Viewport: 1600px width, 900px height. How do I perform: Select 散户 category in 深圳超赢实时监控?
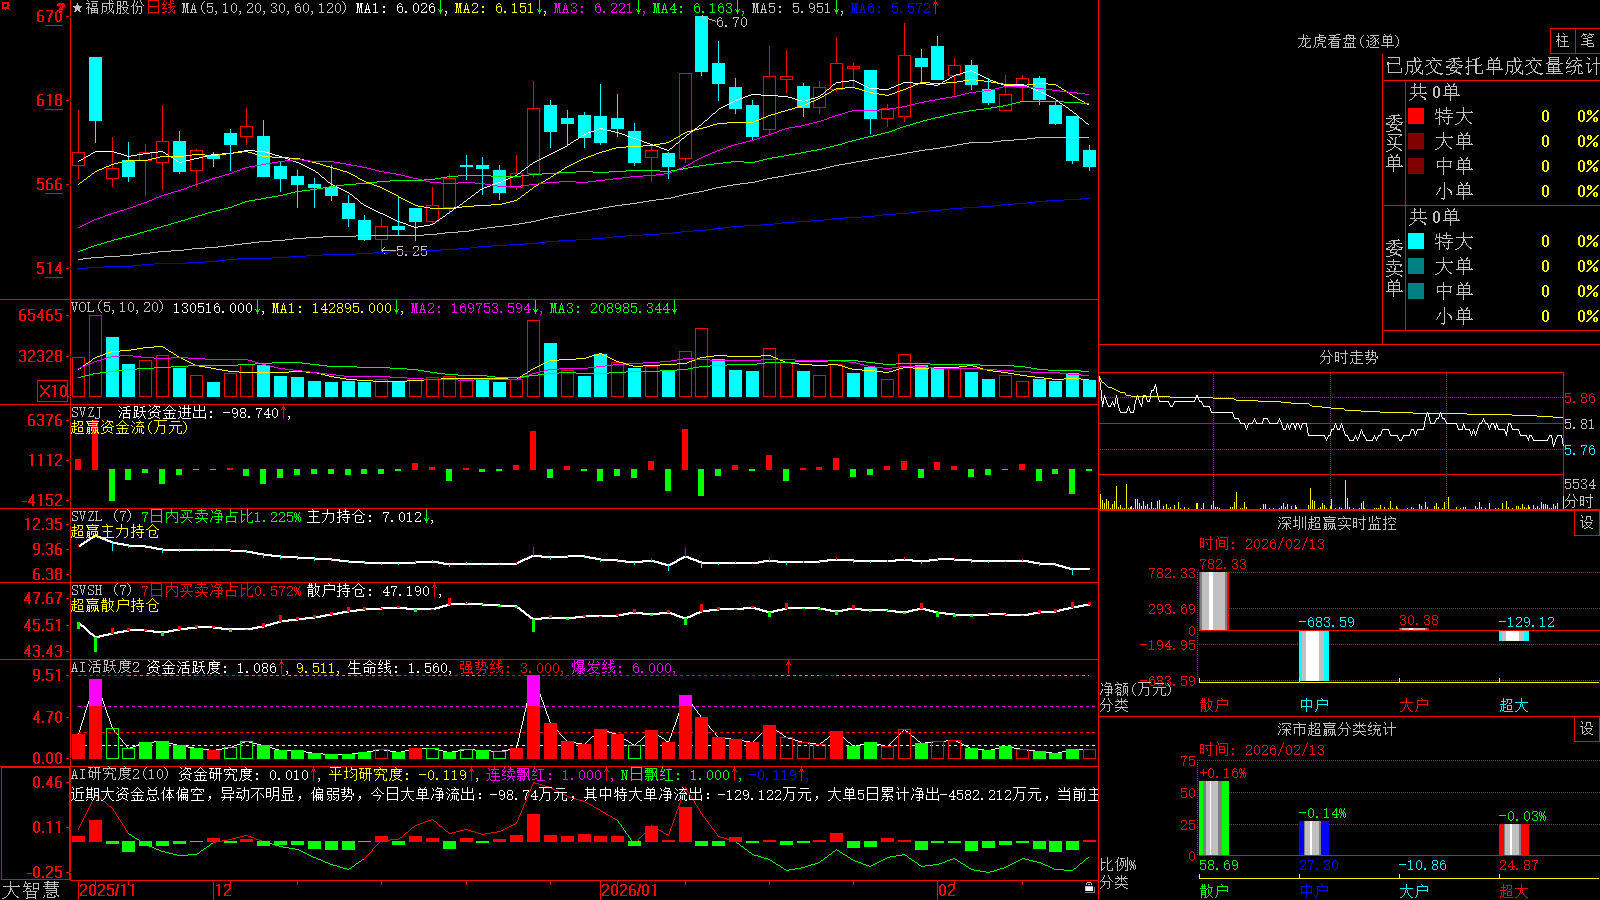(1214, 705)
